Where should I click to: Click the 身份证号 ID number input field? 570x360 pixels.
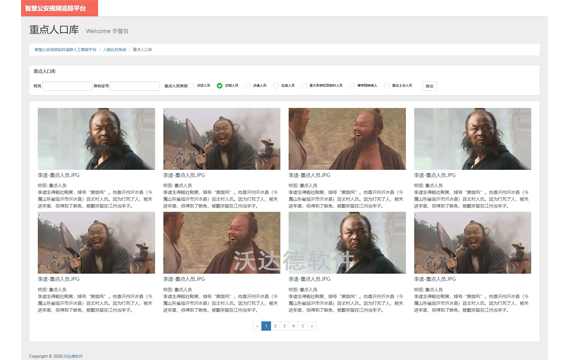click(135, 86)
